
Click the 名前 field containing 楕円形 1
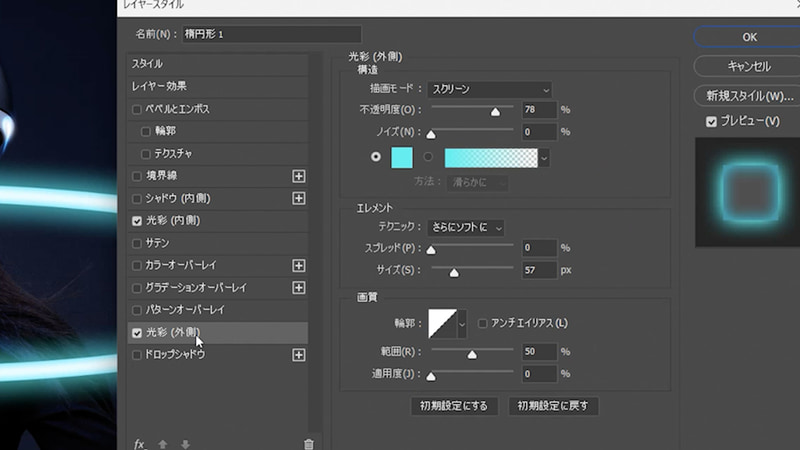pyautogui.click(x=272, y=34)
